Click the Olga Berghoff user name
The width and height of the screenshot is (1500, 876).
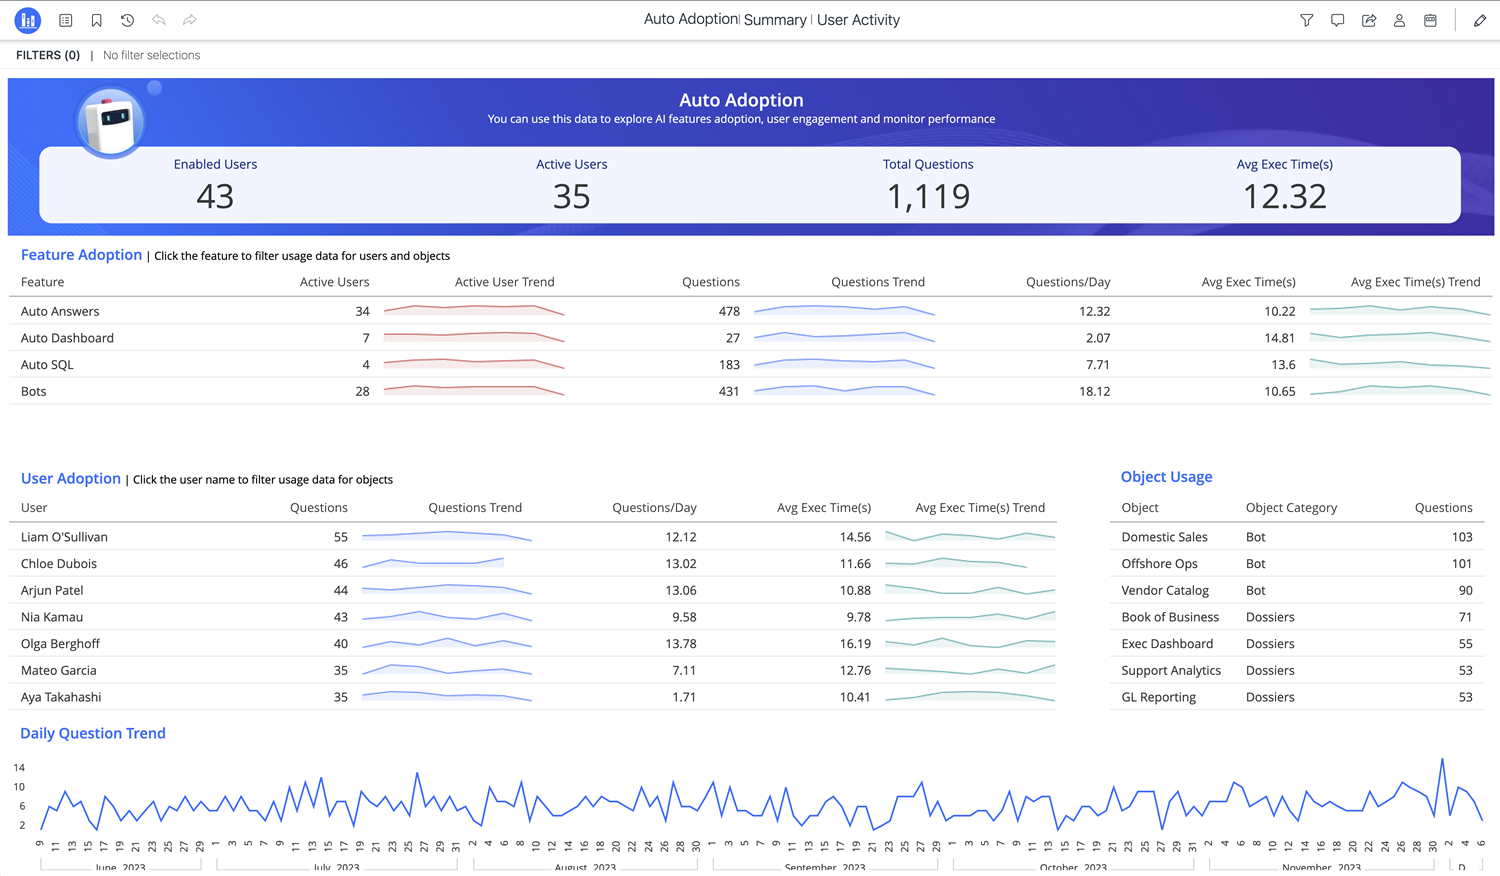[60, 644]
